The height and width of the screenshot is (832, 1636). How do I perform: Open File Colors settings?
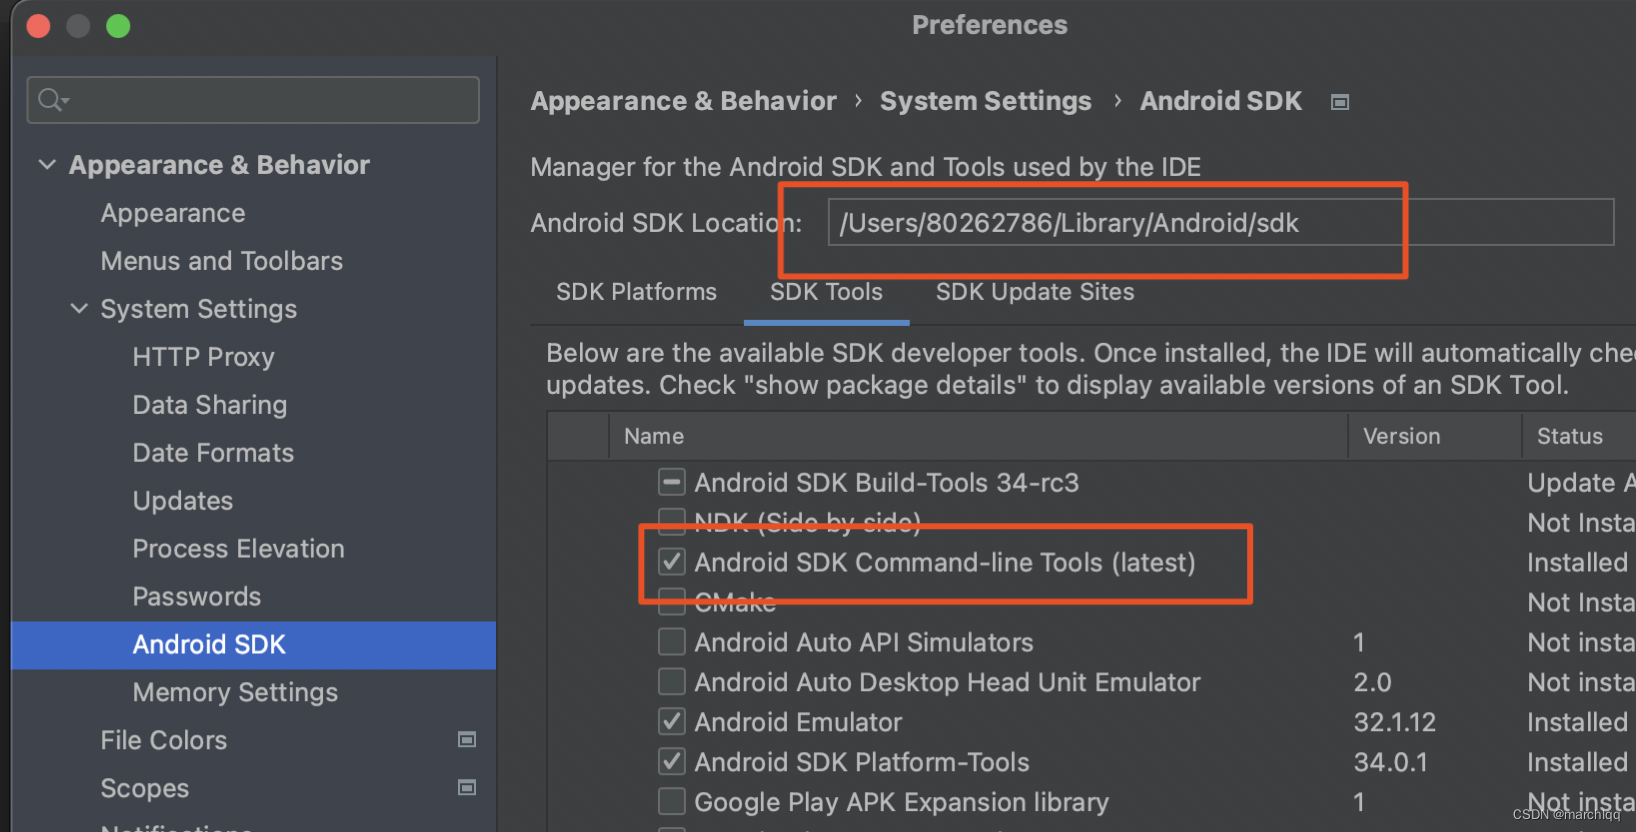click(164, 741)
